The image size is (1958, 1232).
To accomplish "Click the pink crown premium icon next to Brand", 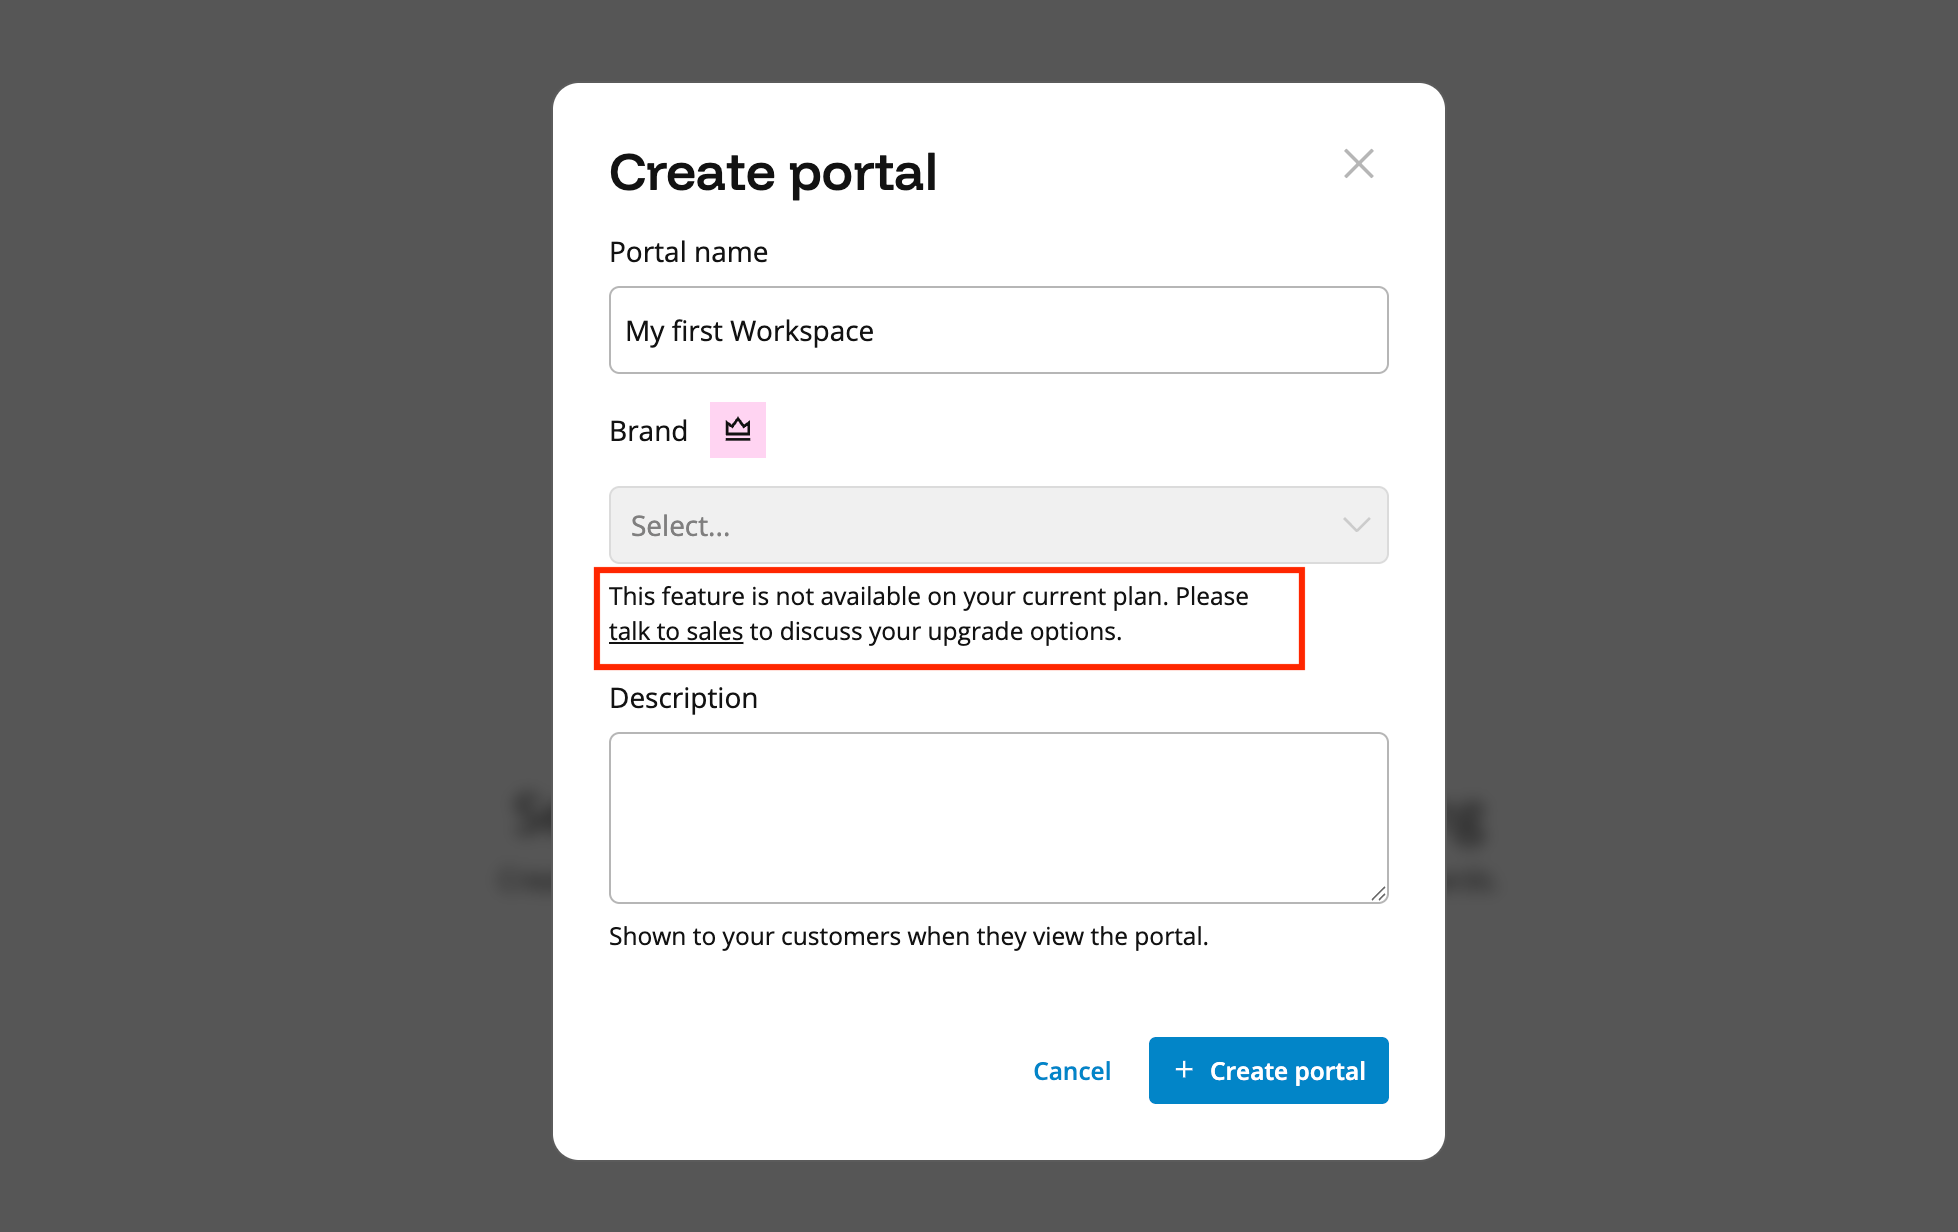I will [737, 429].
